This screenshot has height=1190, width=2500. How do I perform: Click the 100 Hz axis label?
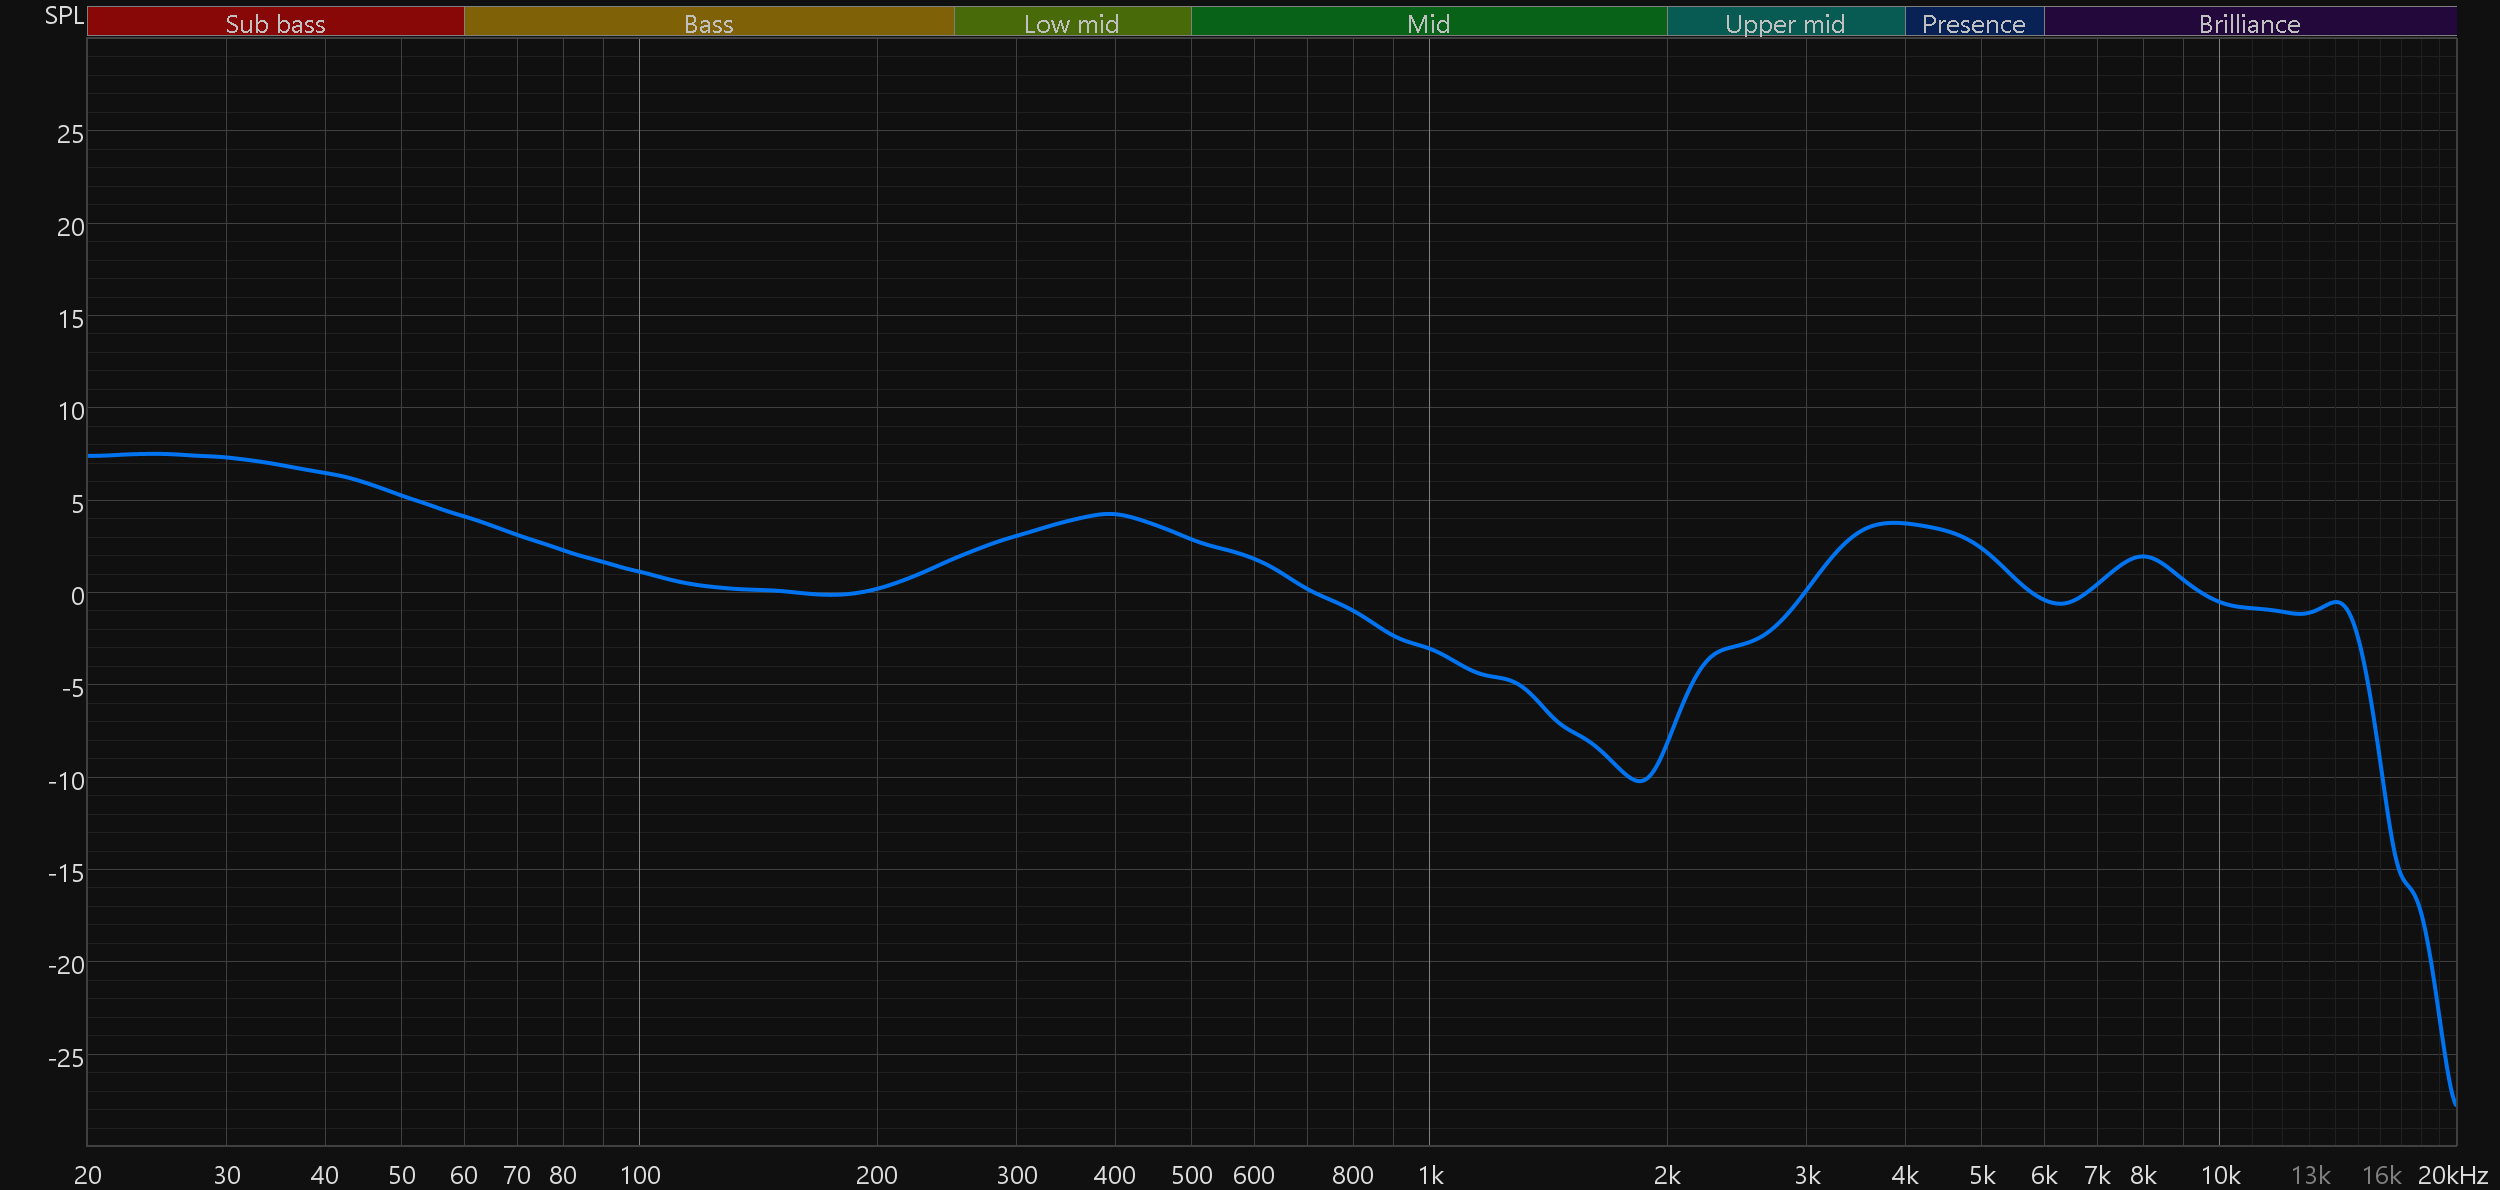640,1175
